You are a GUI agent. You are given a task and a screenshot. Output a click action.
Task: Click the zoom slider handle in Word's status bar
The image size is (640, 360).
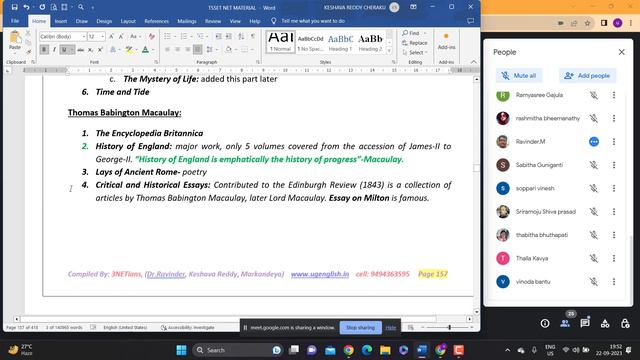[x=449, y=327]
